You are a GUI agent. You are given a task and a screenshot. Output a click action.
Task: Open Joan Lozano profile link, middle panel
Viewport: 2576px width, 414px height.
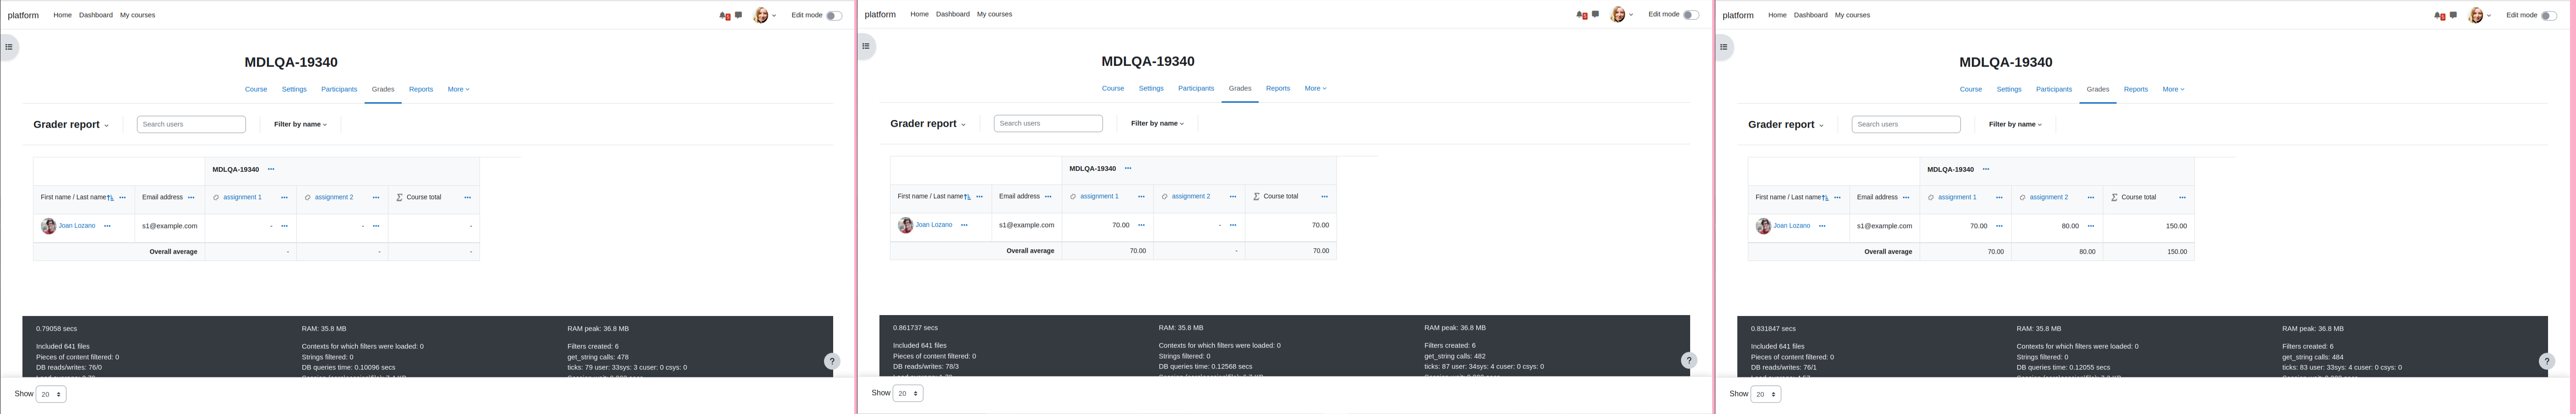[x=934, y=225]
